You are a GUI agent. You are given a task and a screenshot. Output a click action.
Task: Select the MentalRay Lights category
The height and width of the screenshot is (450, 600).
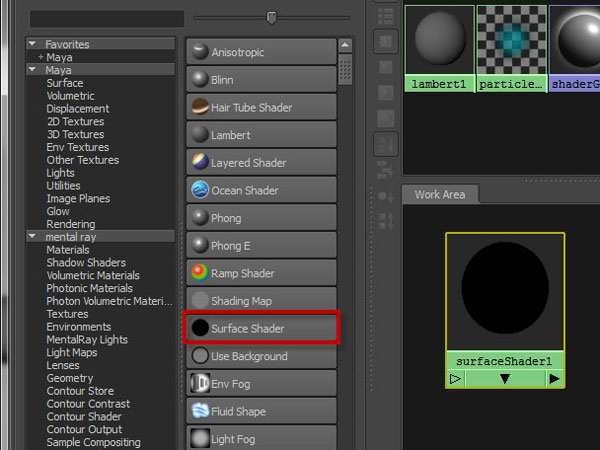pos(87,340)
